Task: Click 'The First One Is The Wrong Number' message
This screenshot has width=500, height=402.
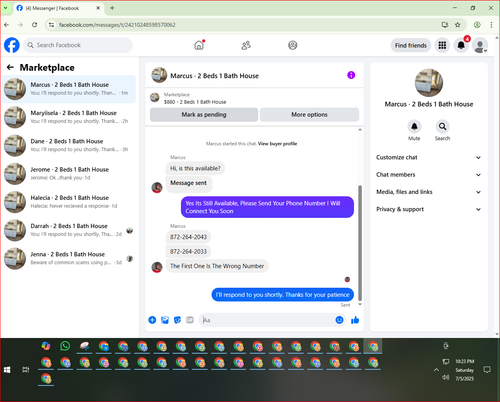Action: (x=217, y=266)
